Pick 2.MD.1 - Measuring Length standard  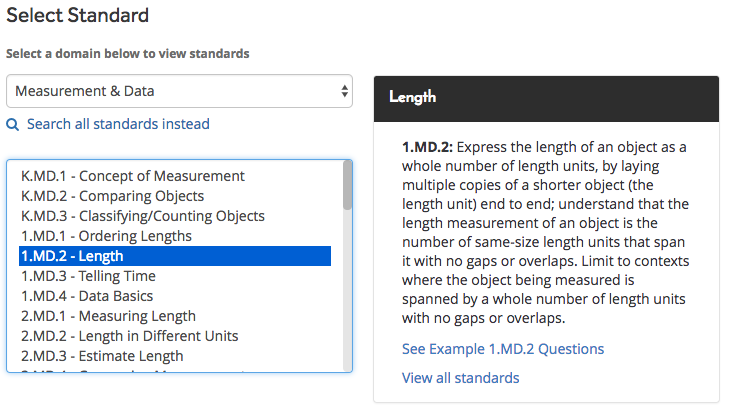(108, 316)
